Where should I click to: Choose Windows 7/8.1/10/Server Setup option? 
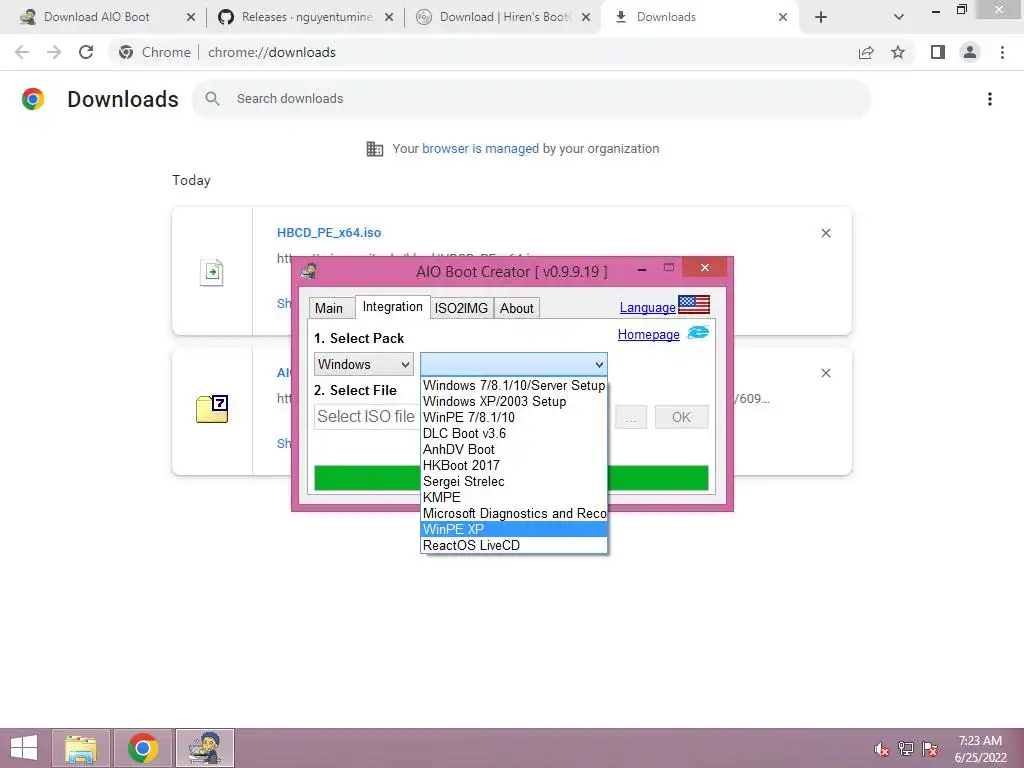514,385
